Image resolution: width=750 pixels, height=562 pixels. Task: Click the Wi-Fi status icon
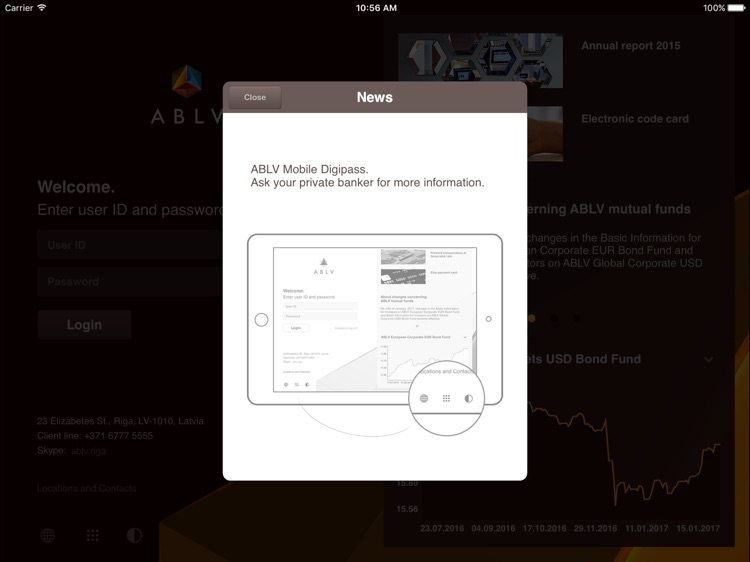[x=42, y=8]
